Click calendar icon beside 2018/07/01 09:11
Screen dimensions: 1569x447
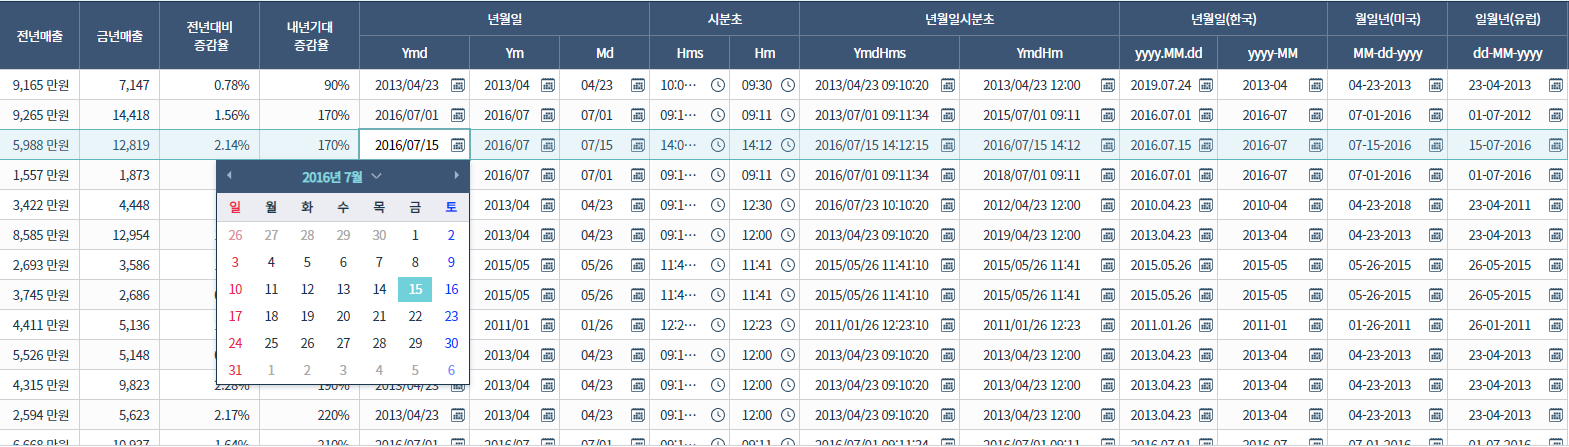[x=1107, y=175]
